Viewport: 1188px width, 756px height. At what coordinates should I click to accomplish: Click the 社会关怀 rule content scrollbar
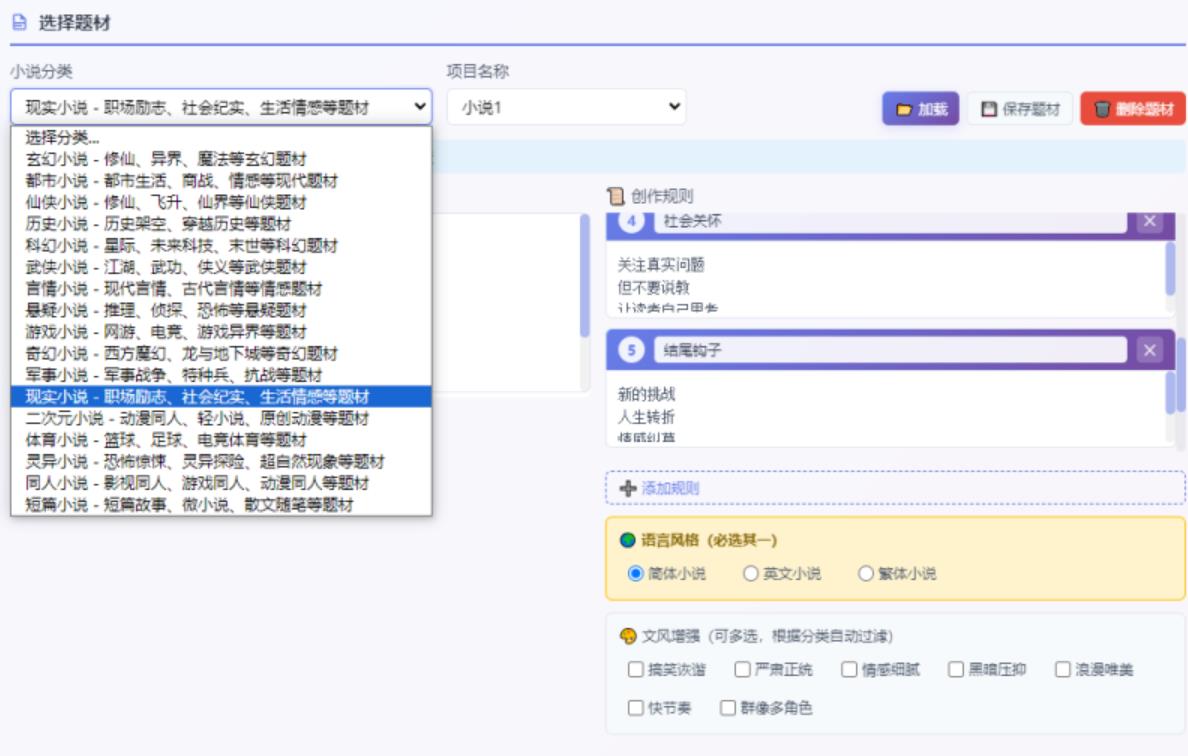tap(1170, 267)
